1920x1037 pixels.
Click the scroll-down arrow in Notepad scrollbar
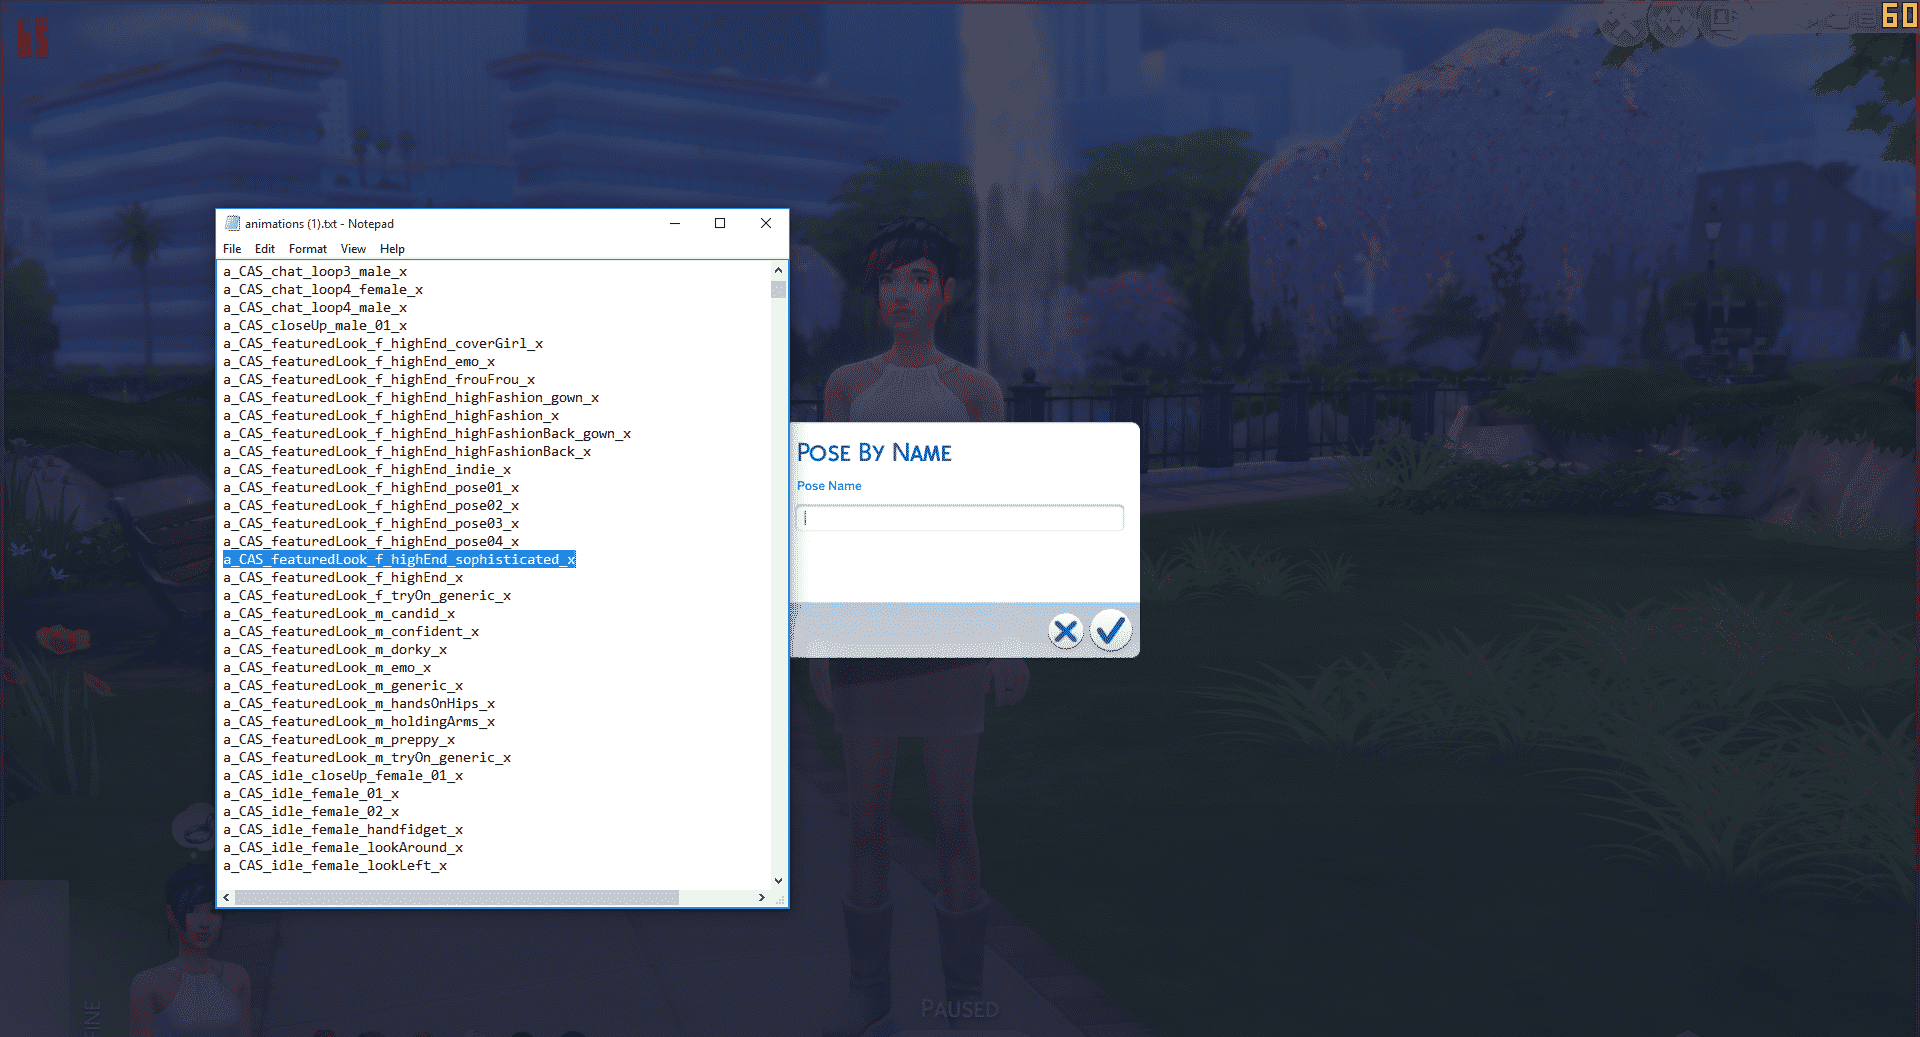tap(778, 881)
